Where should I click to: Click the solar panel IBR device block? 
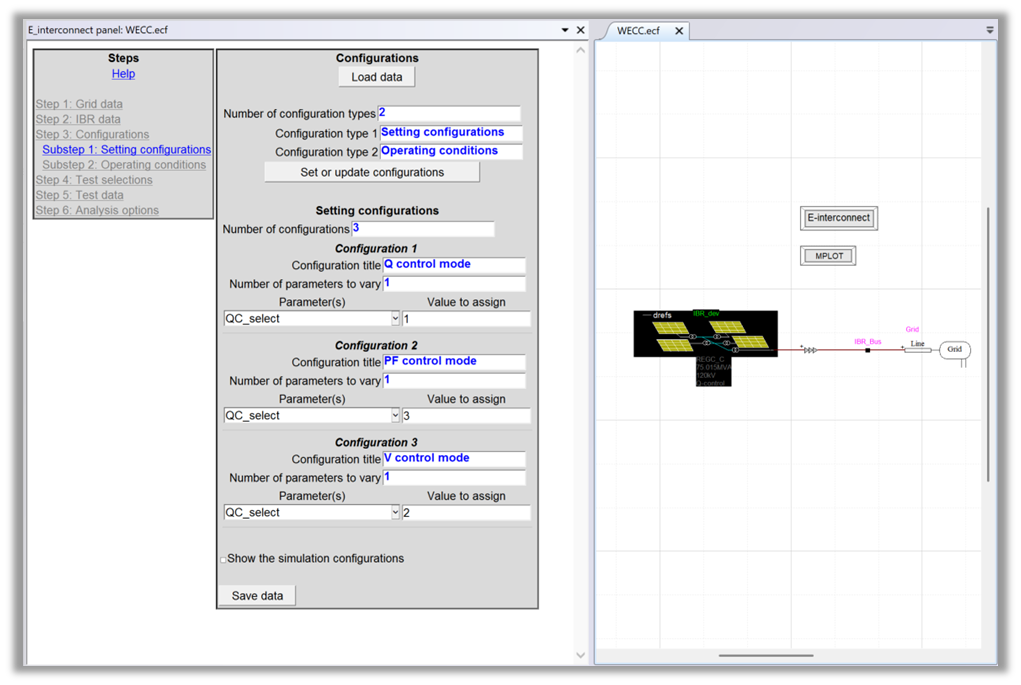pyautogui.click(x=705, y=334)
